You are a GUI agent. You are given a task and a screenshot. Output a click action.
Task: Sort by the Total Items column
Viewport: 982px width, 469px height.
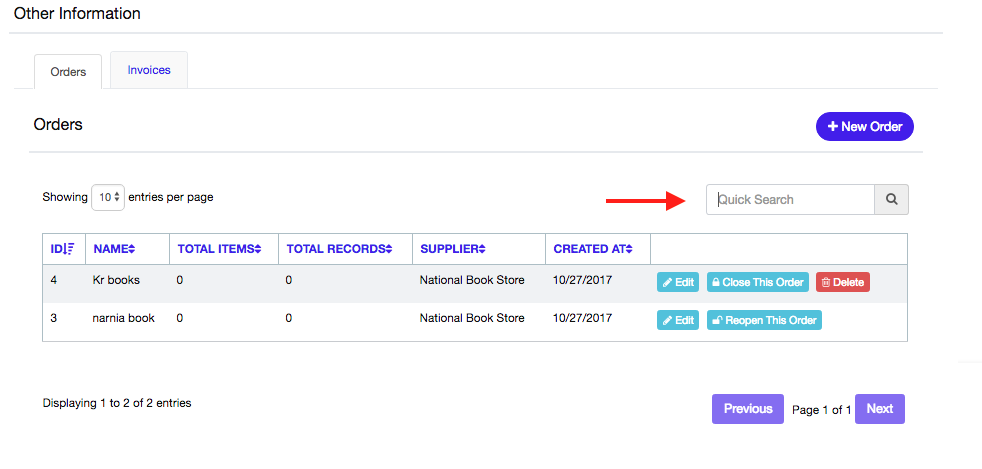pos(219,249)
